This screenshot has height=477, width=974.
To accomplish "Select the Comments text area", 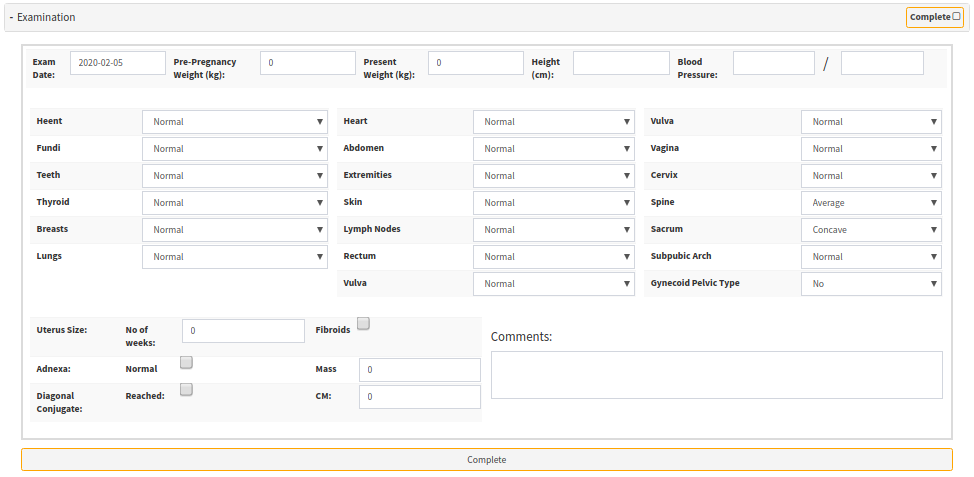I will (716, 375).
